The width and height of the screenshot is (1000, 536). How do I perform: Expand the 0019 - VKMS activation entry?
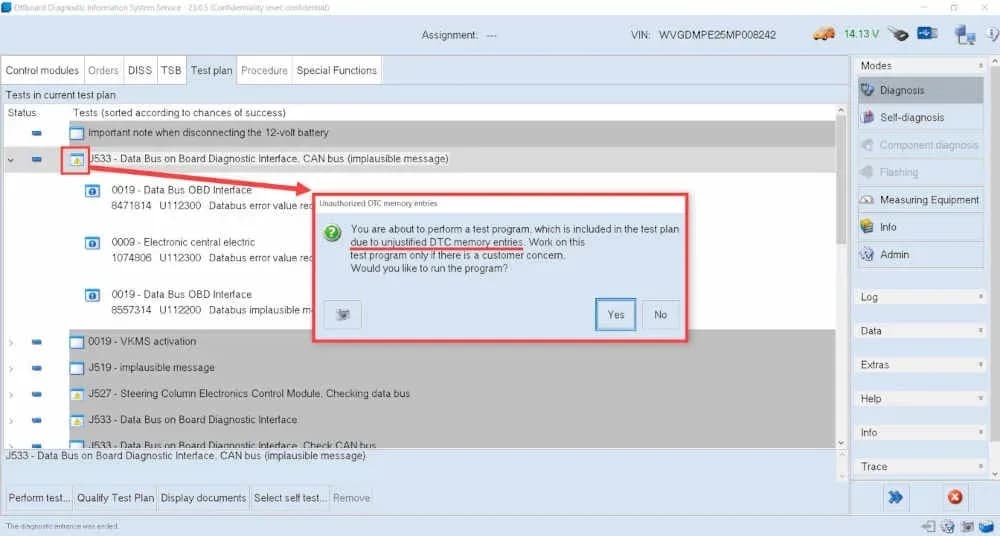[x=10, y=343]
